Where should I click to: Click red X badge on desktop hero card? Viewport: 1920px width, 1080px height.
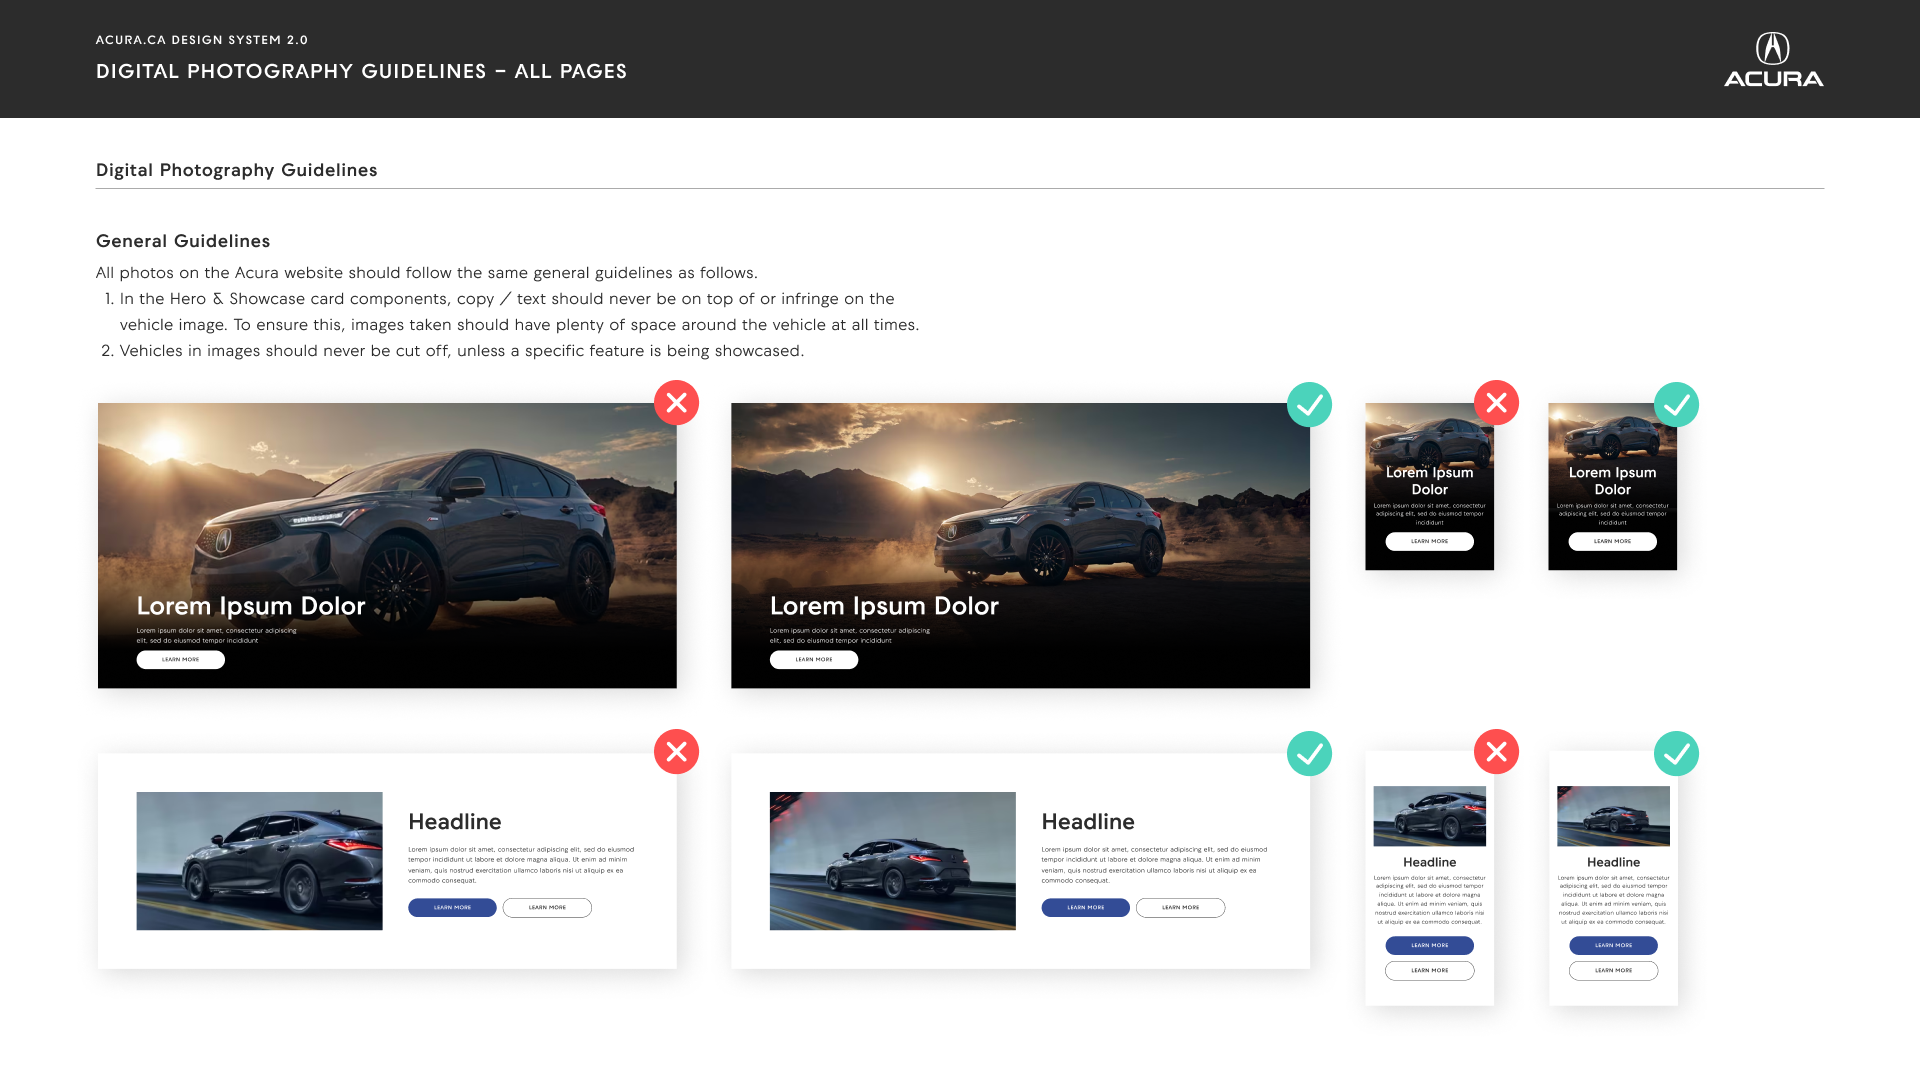tap(676, 403)
